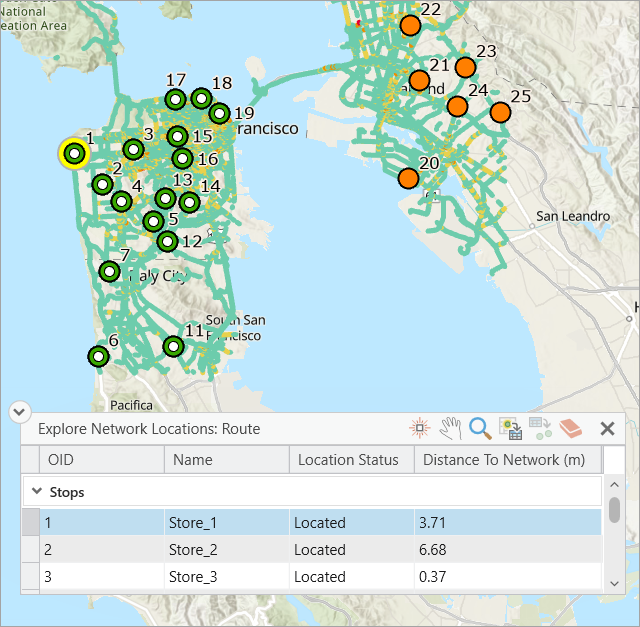Select the pan hand tool

(450, 429)
